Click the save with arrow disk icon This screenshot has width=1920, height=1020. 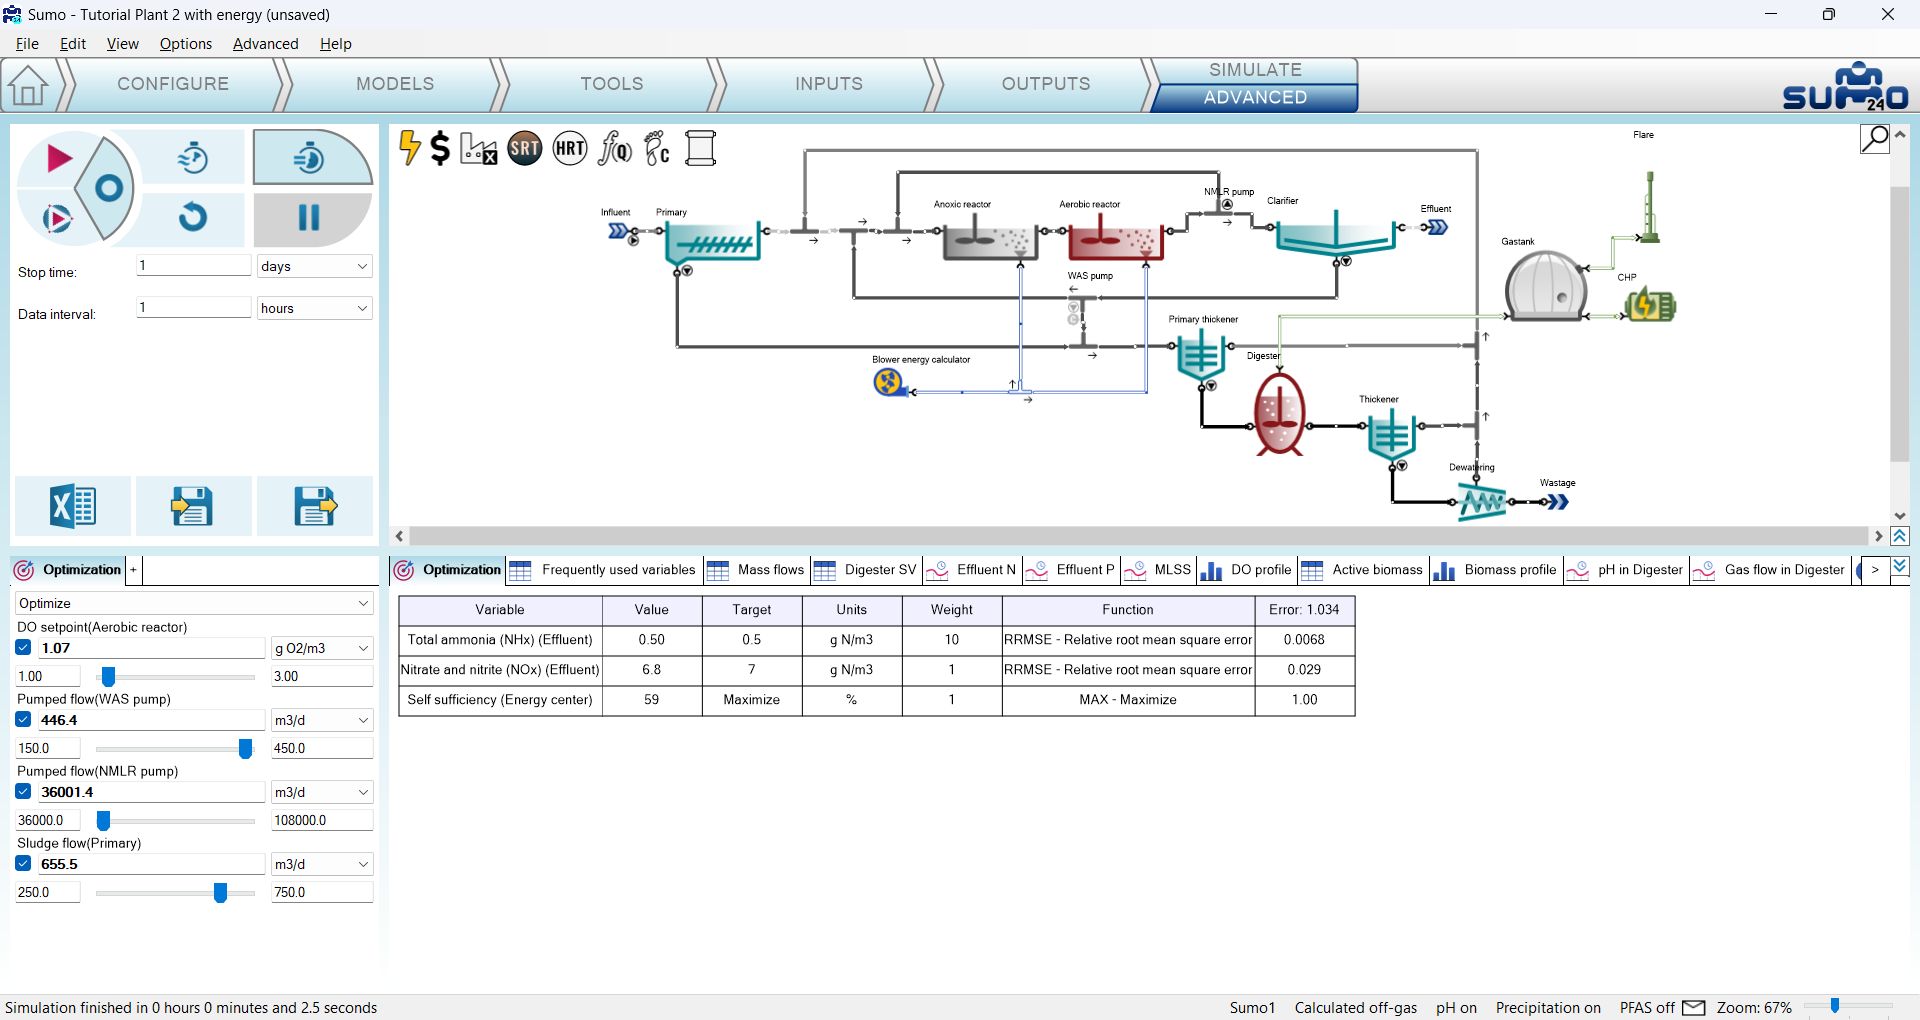click(x=315, y=506)
